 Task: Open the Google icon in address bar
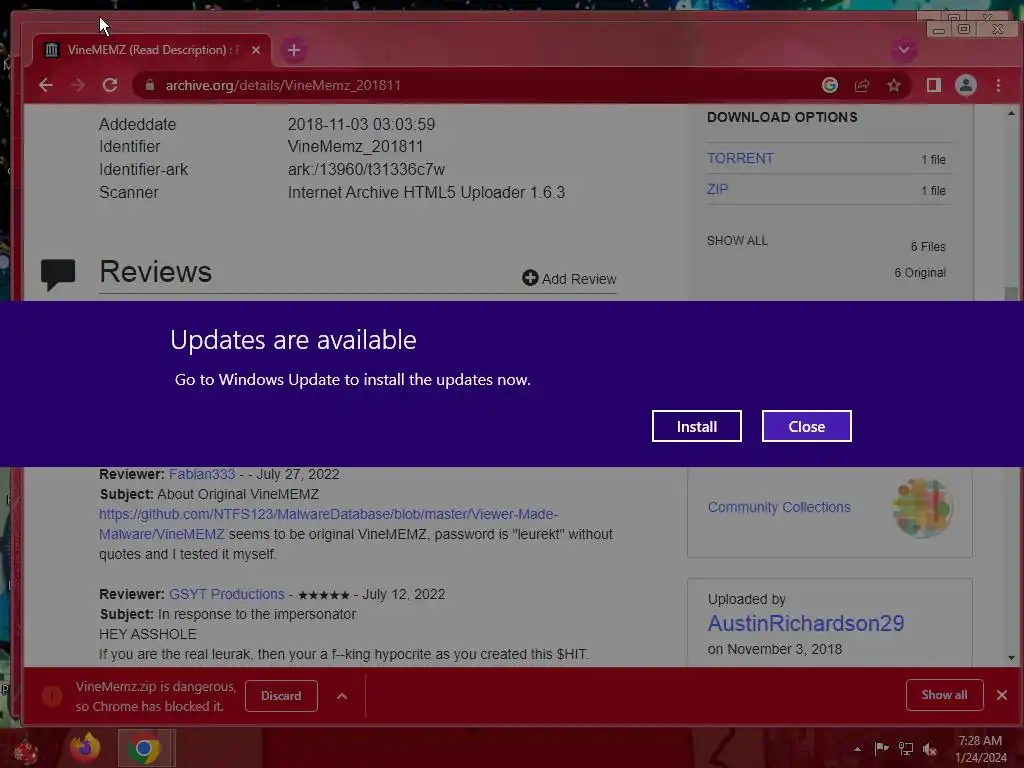point(829,86)
